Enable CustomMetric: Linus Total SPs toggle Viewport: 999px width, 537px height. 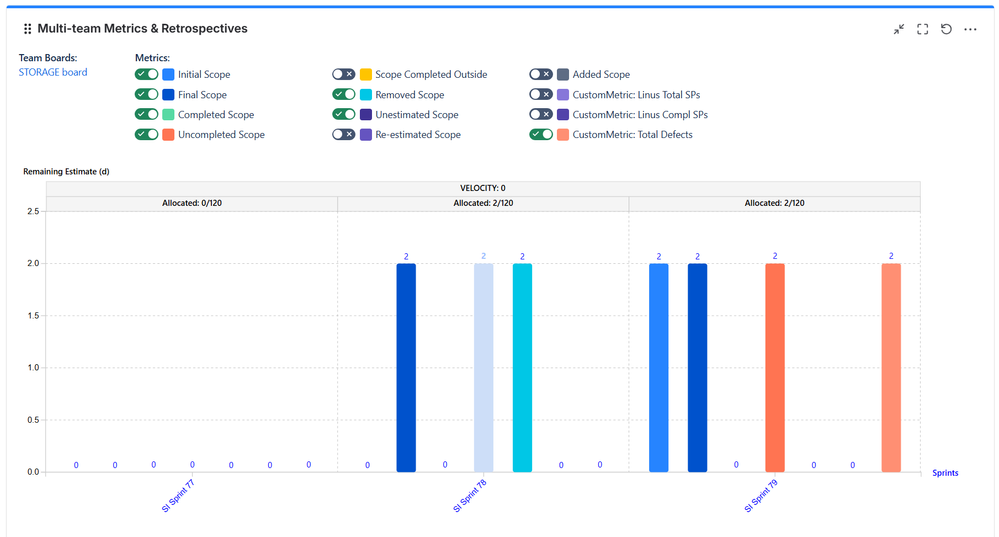pos(541,94)
